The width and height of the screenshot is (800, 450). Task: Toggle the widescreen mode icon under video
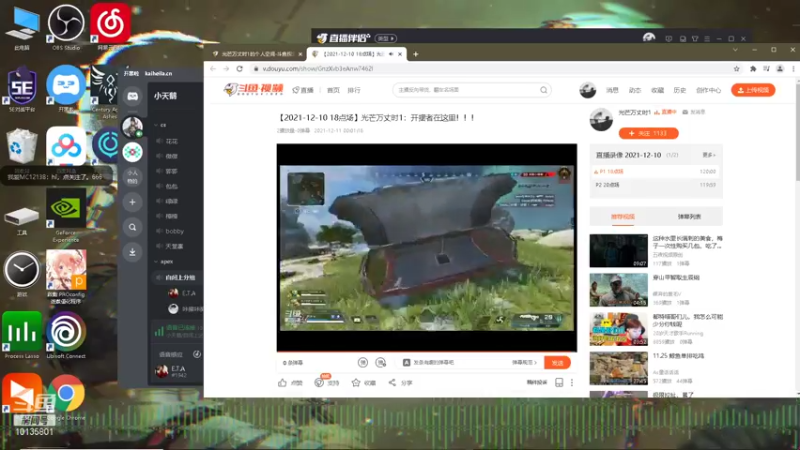559,382
